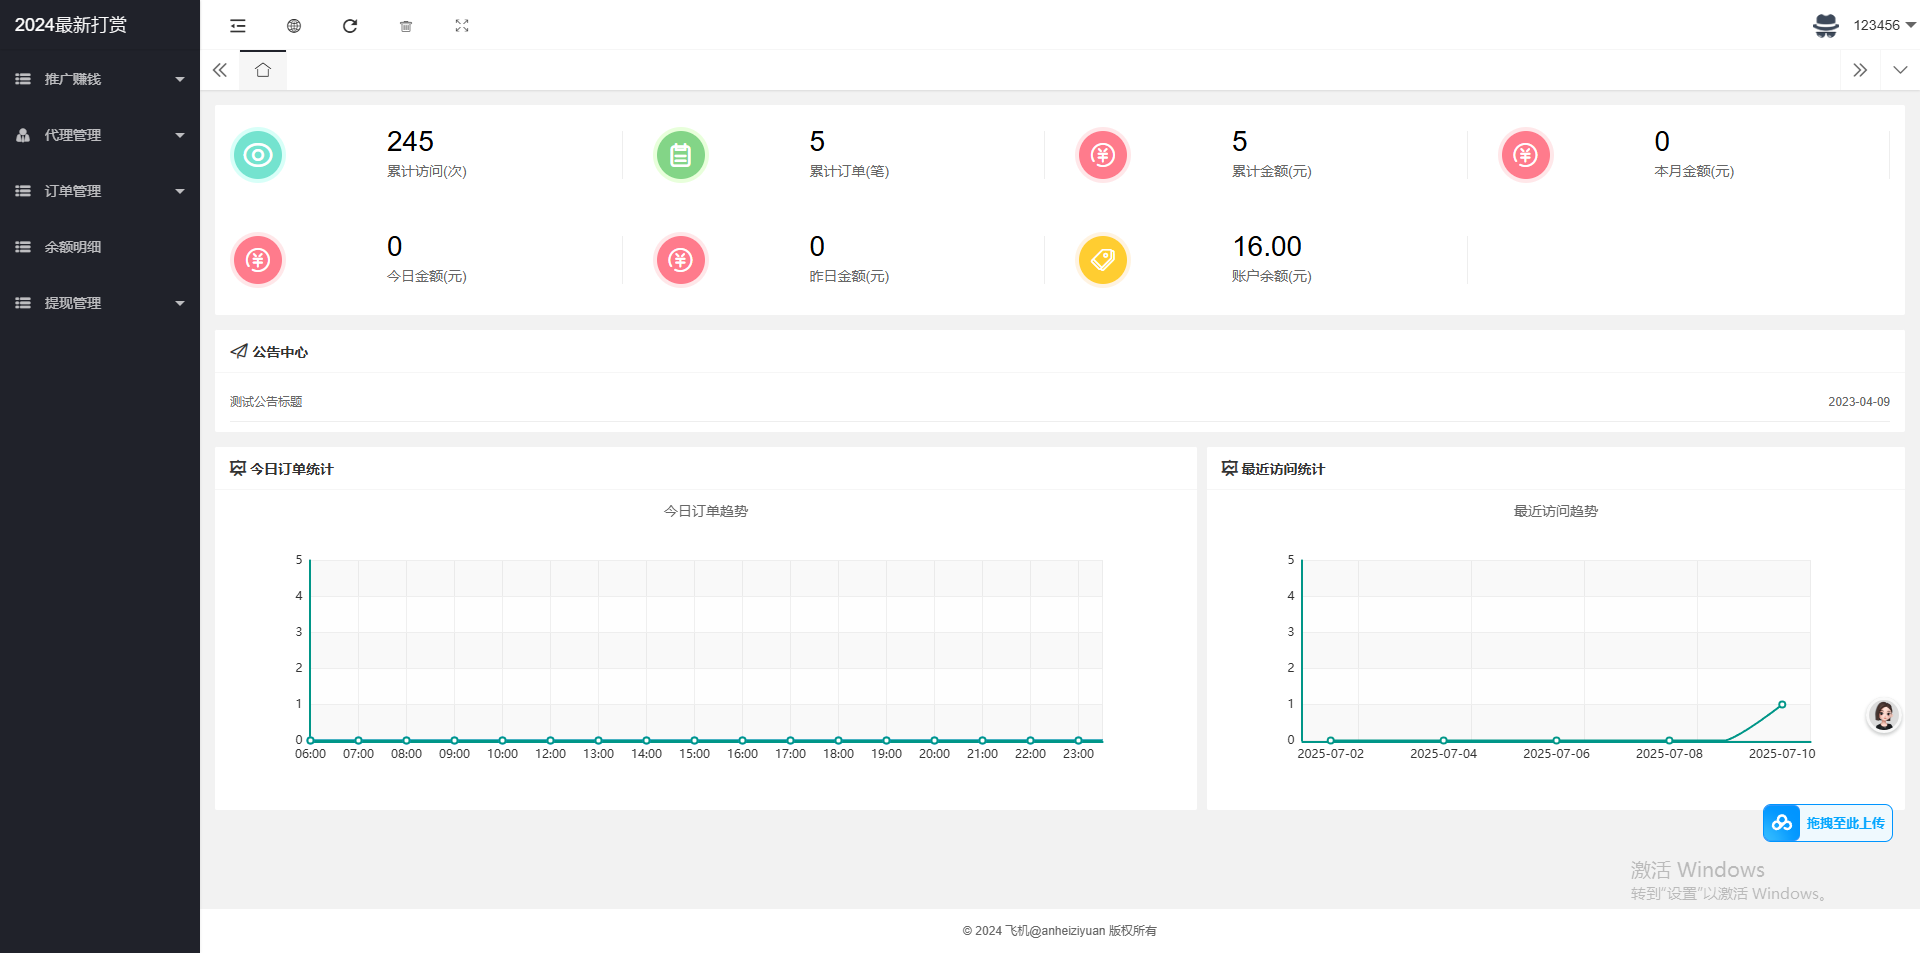The height and width of the screenshot is (953, 1920).
Task: Open the 余额明细 menu item
Action: point(73,247)
